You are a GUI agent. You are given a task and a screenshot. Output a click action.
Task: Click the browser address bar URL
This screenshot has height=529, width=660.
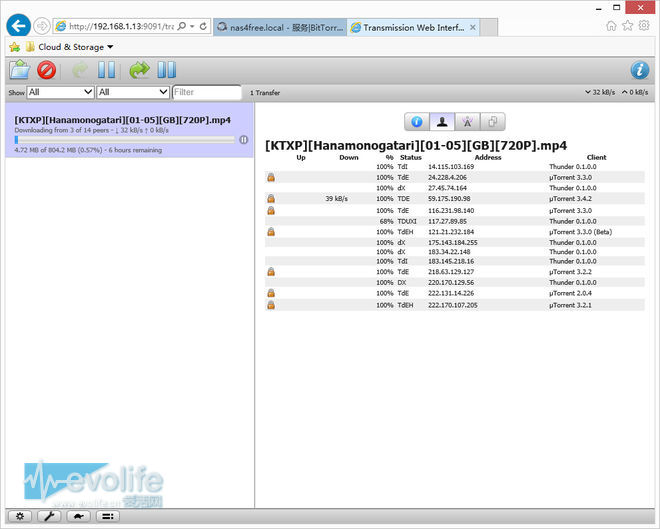coord(121,26)
